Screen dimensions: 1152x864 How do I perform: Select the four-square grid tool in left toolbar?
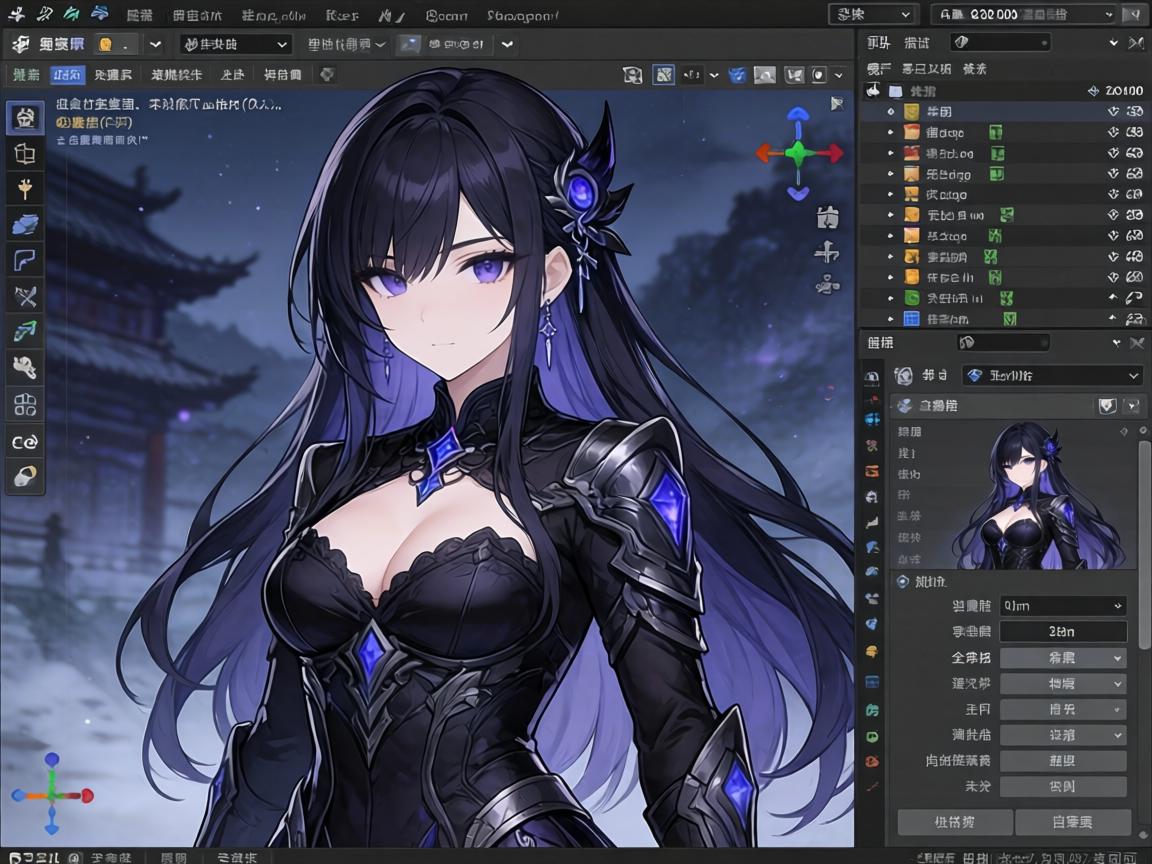(25, 404)
